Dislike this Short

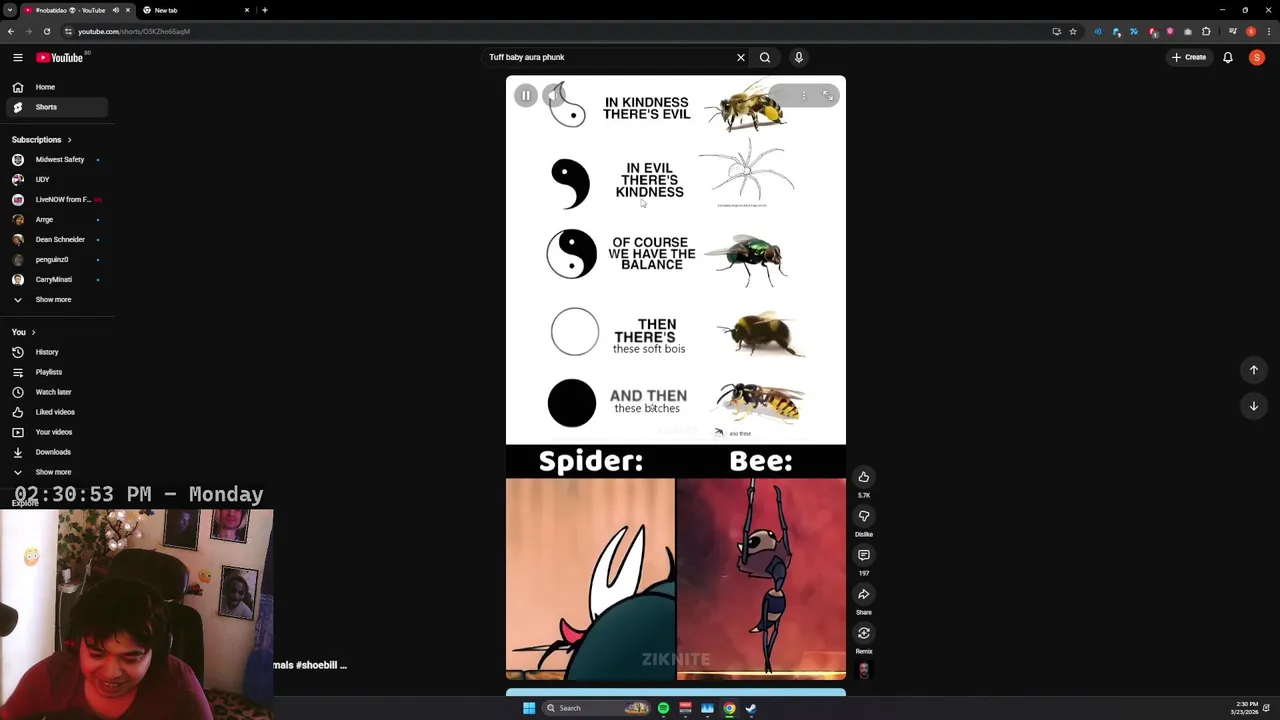tap(864, 516)
